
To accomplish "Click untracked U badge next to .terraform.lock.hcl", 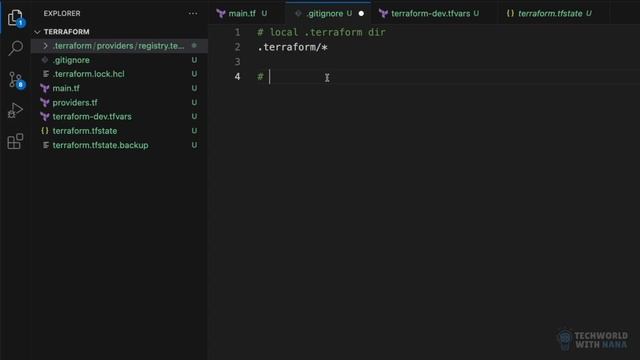I will click(x=194, y=74).
